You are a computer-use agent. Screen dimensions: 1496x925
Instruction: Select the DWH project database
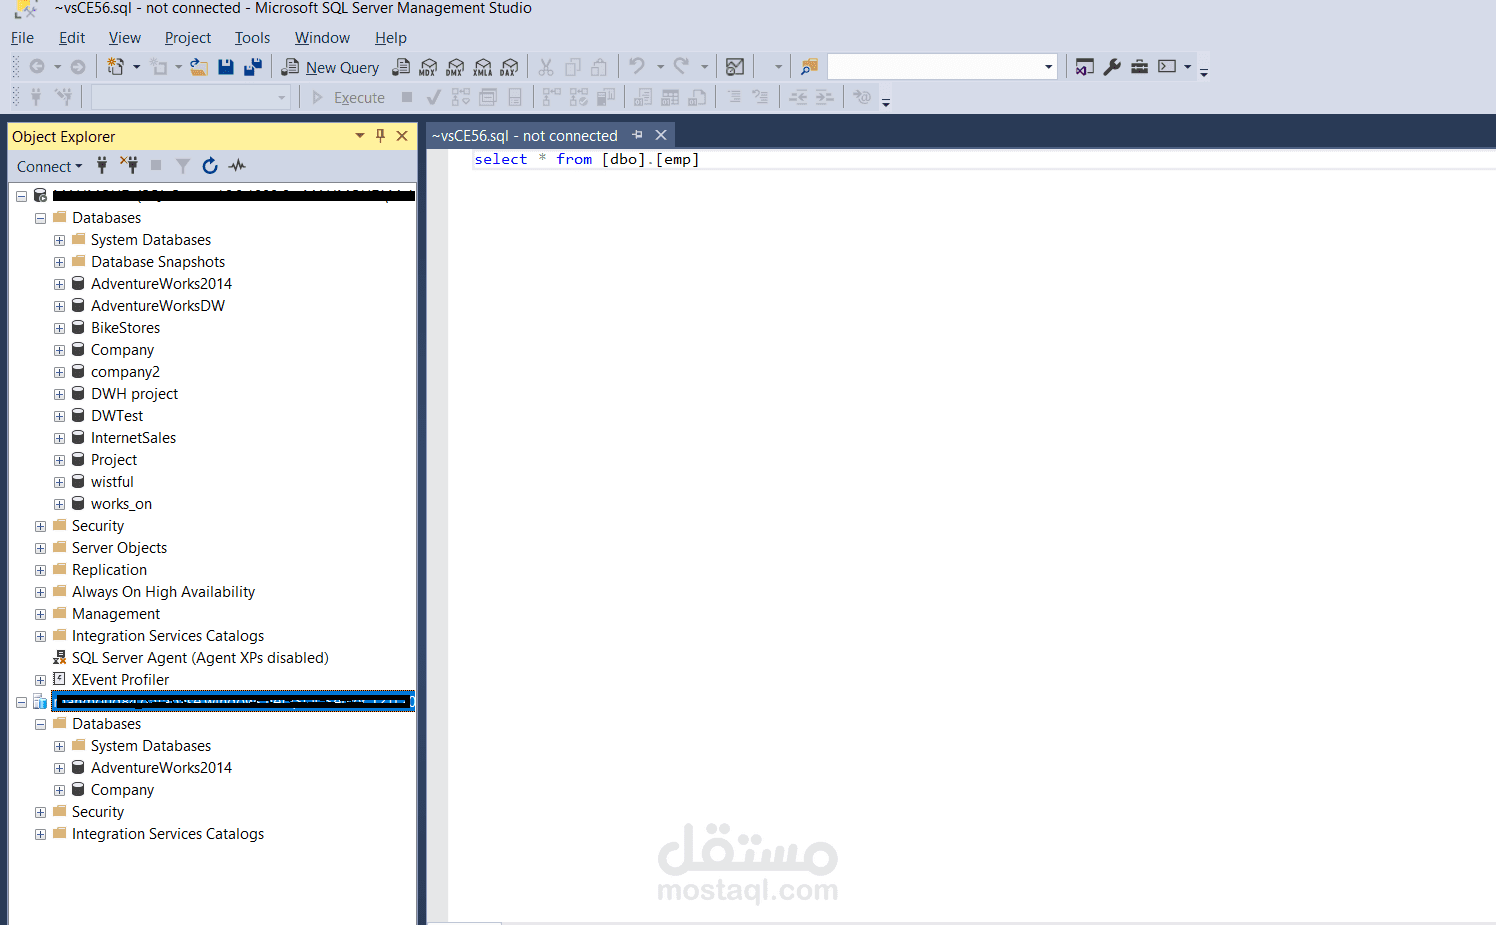134,394
